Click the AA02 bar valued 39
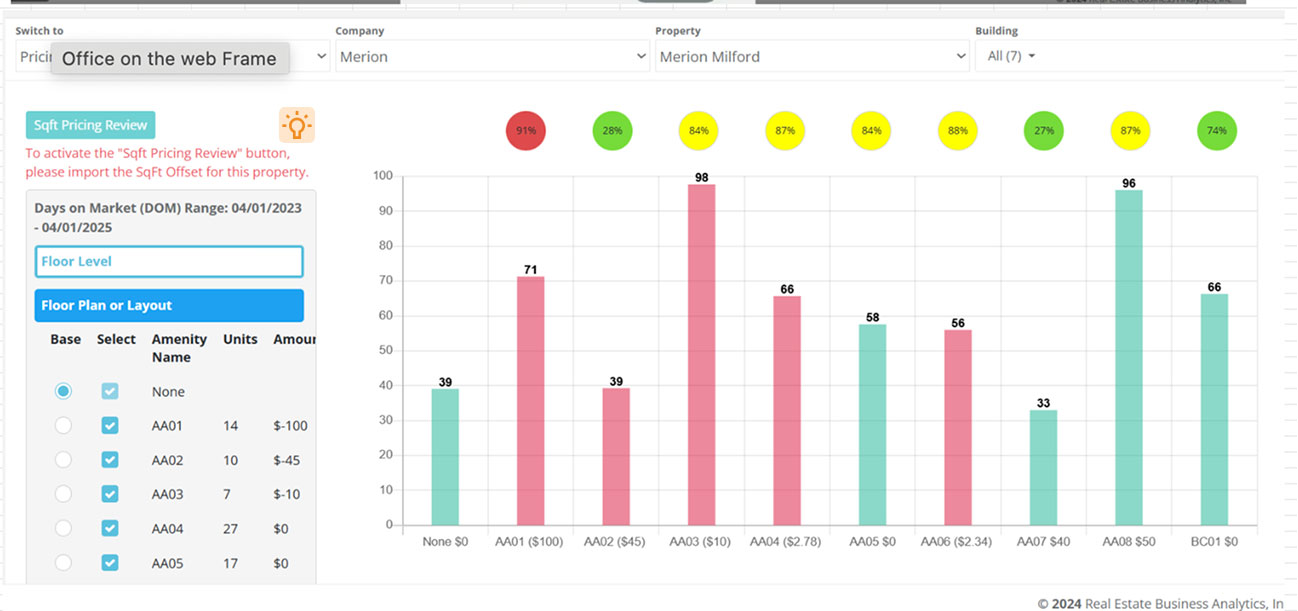This screenshot has height=611, width=1298. coord(616,457)
